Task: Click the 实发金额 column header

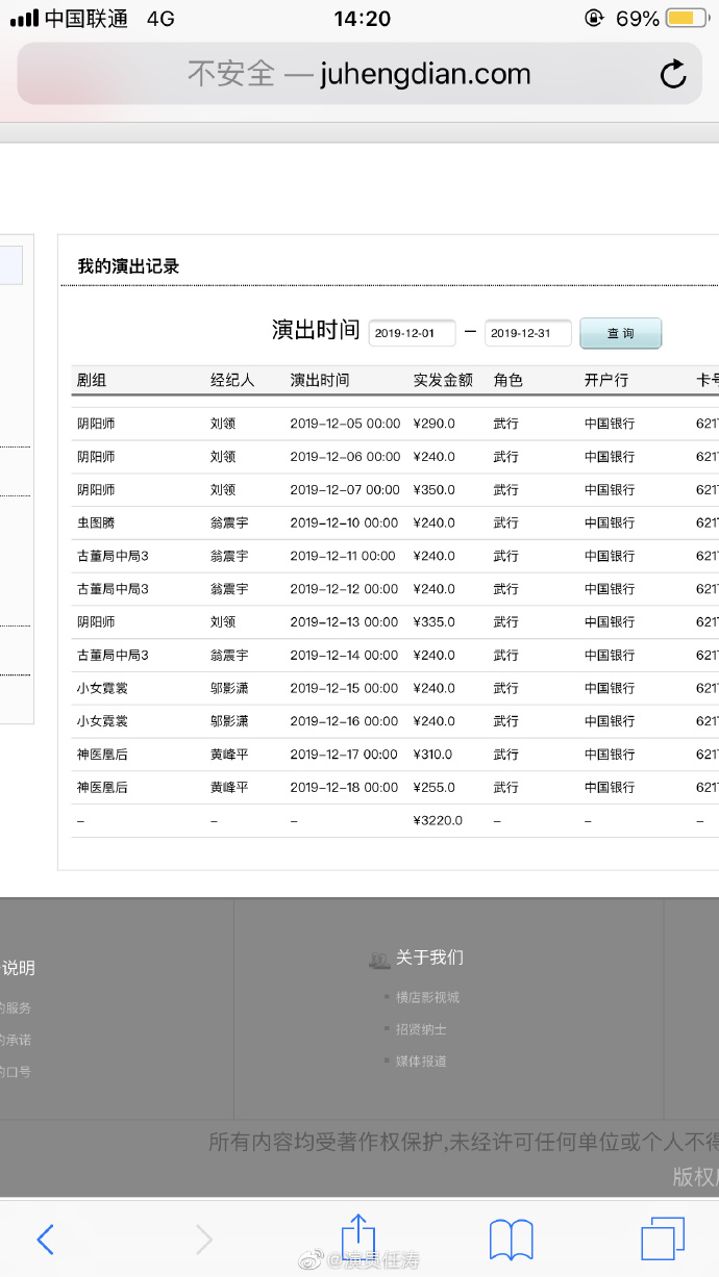Action: (x=443, y=380)
